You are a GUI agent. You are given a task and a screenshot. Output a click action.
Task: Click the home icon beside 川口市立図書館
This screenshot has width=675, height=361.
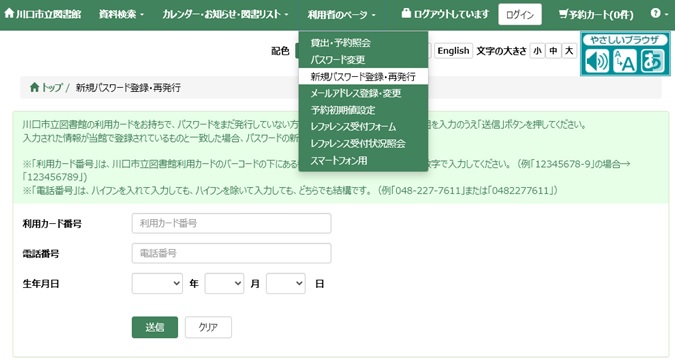click(9, 13)
